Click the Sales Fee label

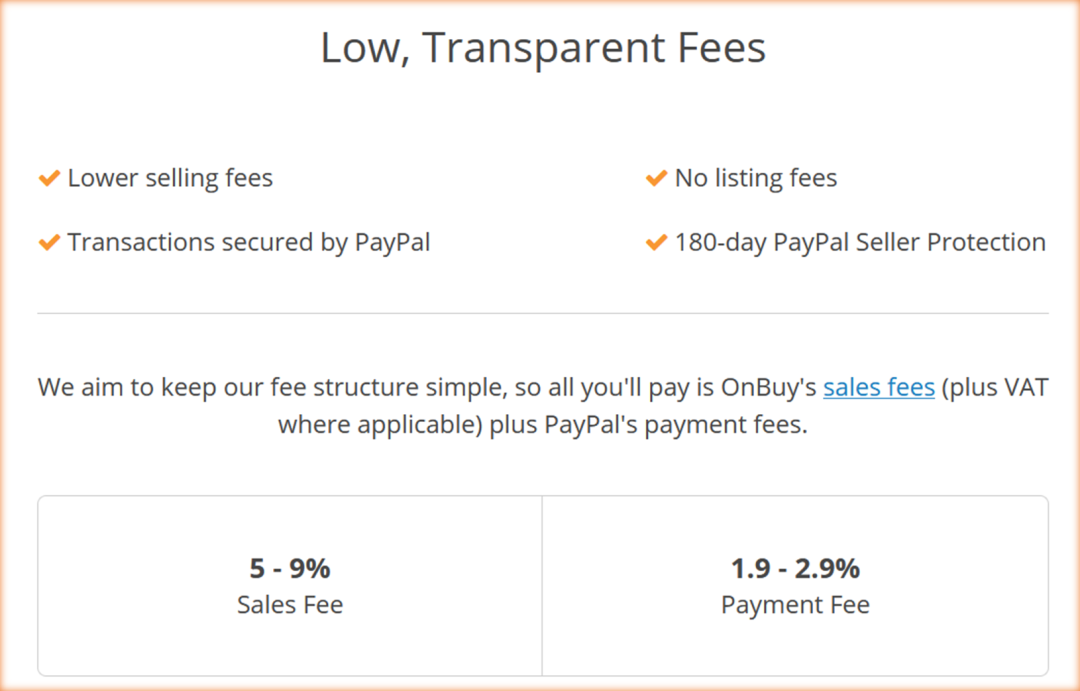coord(290,605)
